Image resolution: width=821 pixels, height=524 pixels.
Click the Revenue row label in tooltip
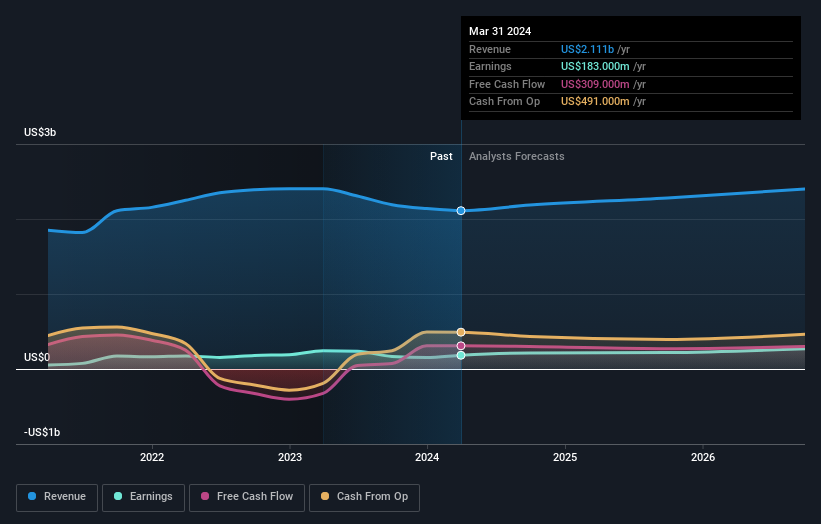490,49
